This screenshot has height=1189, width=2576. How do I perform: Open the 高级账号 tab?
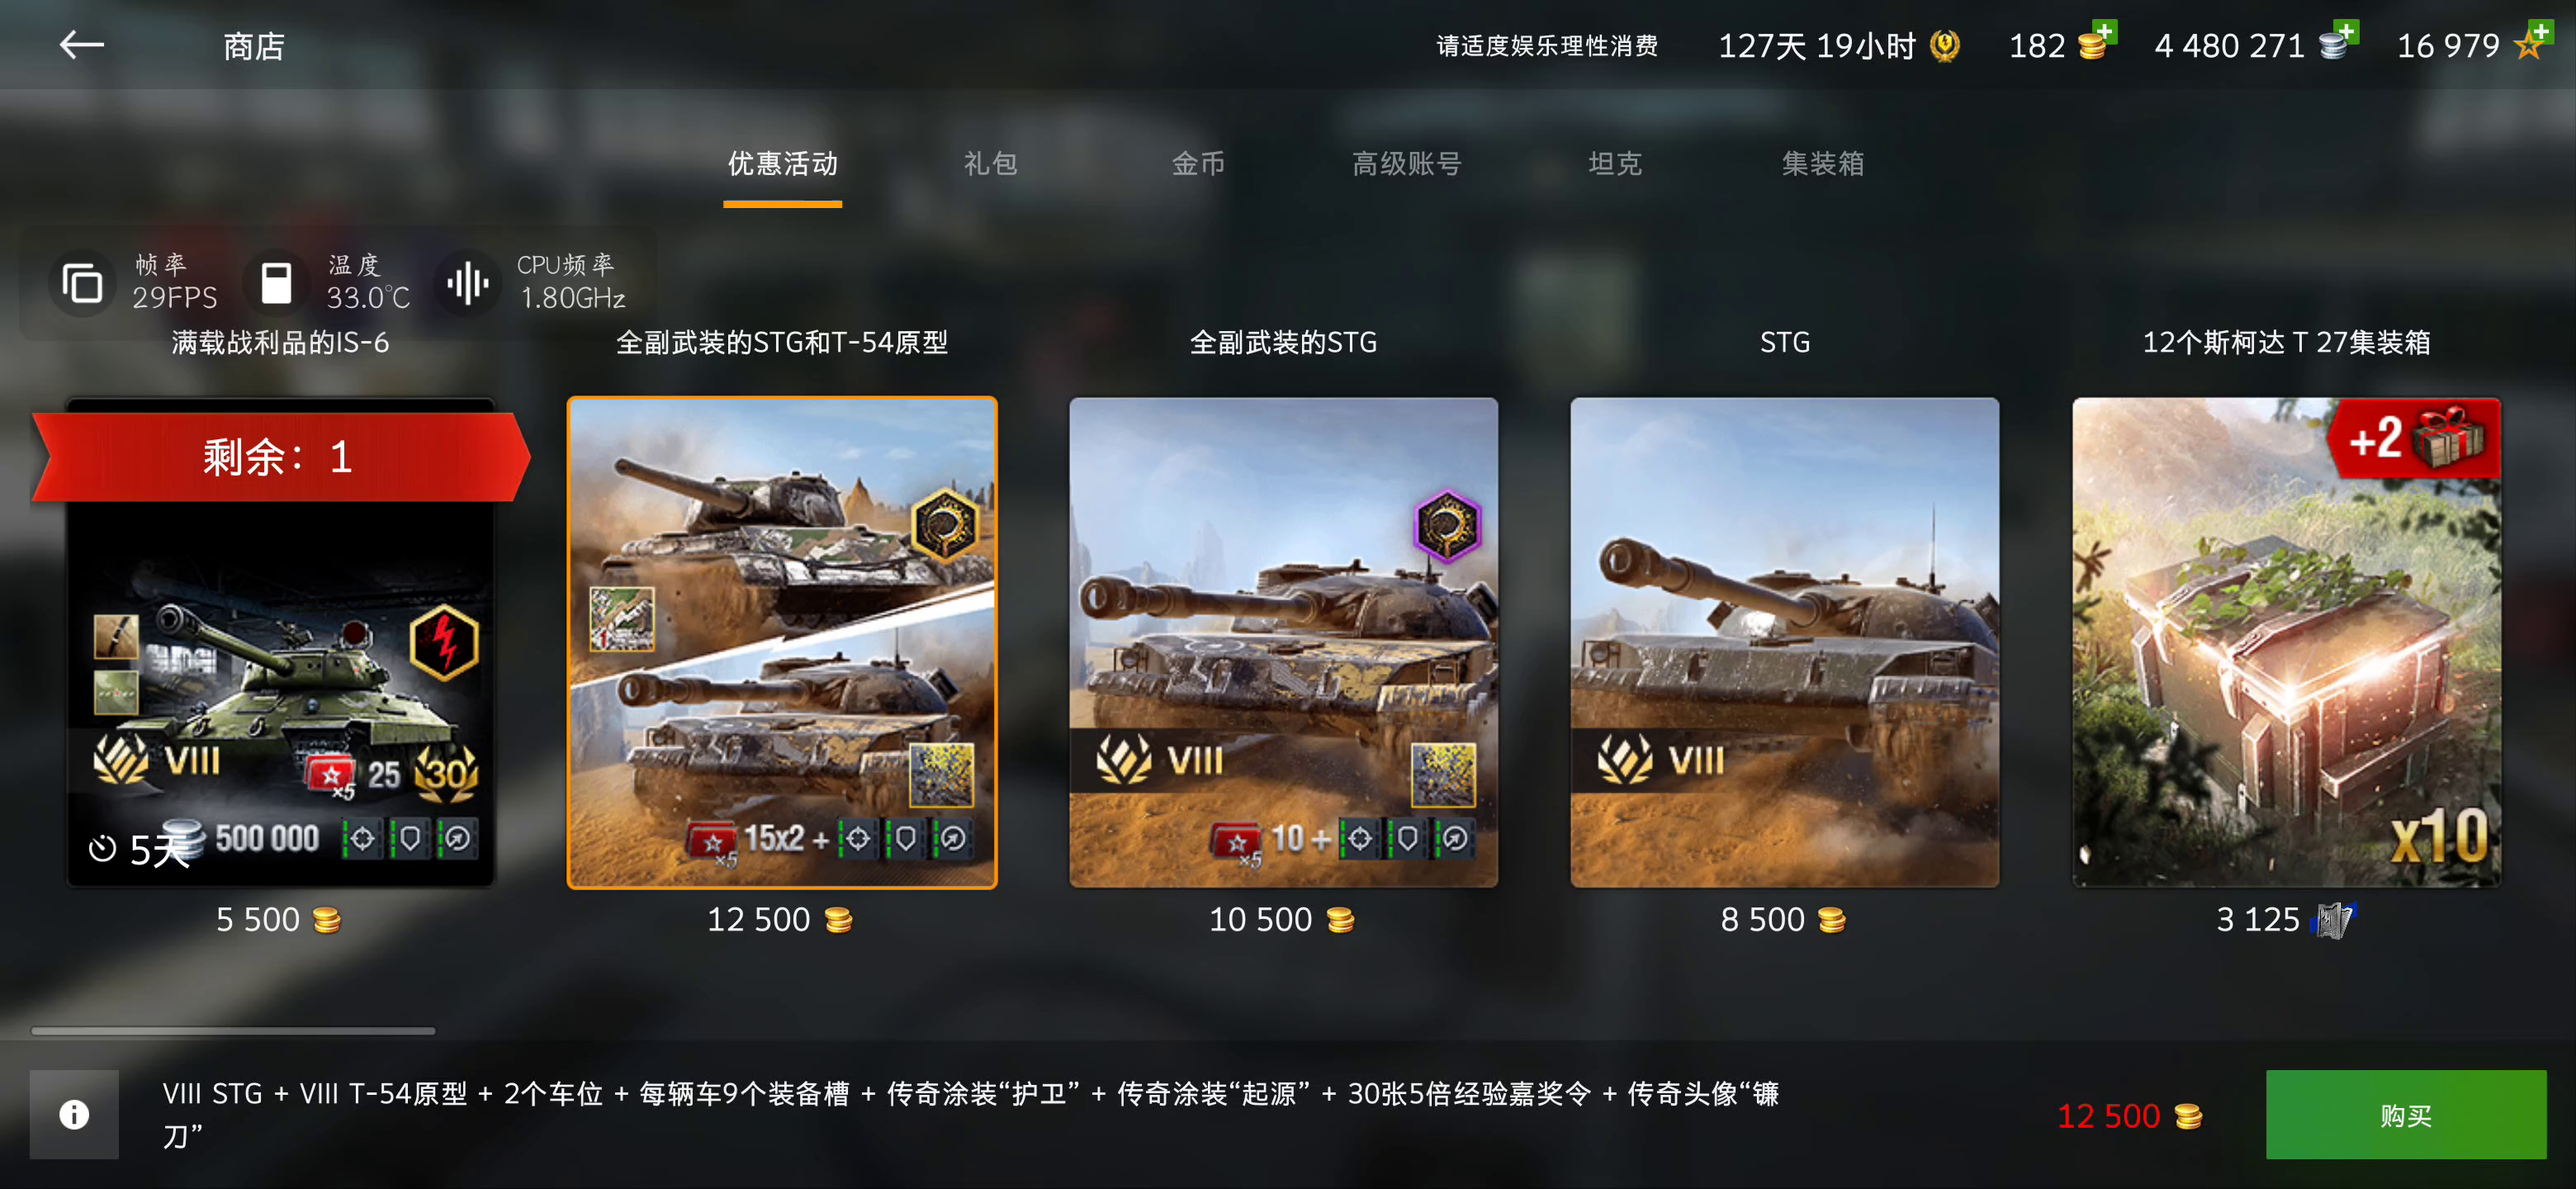pos(1406,164)
